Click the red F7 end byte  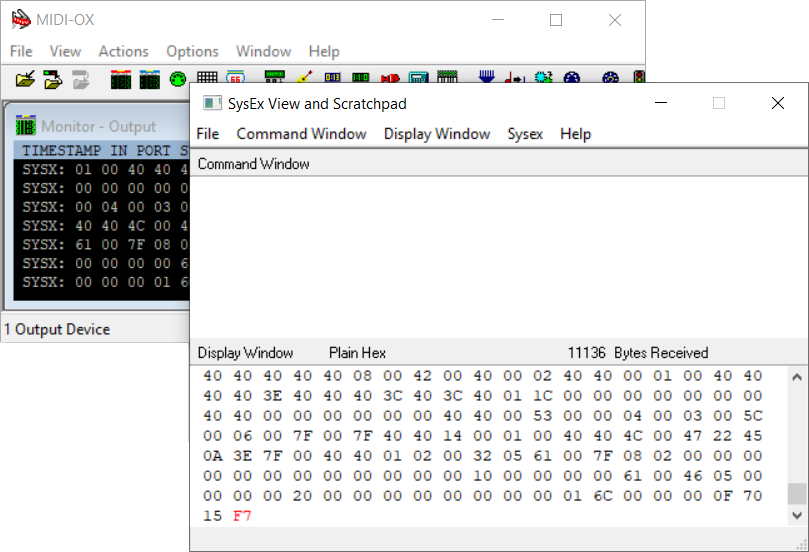tap(242, 515)
